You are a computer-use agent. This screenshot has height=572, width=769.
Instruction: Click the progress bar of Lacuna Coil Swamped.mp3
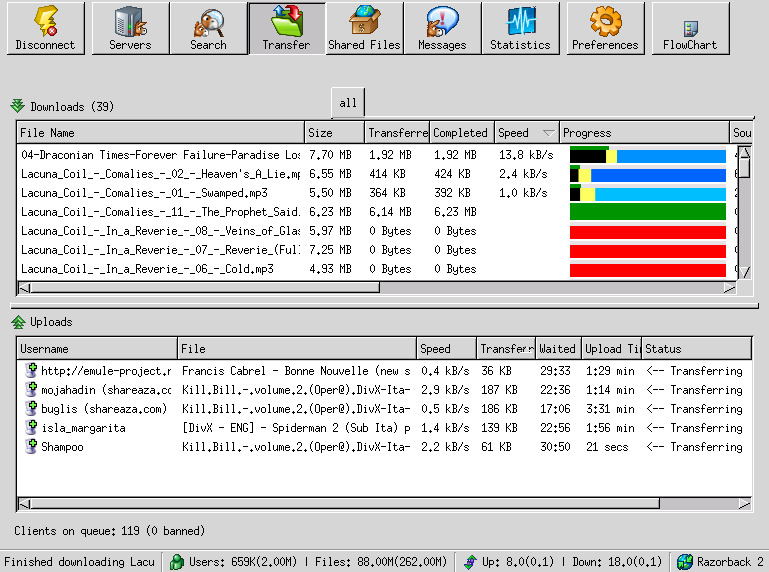tap(647, 194)
